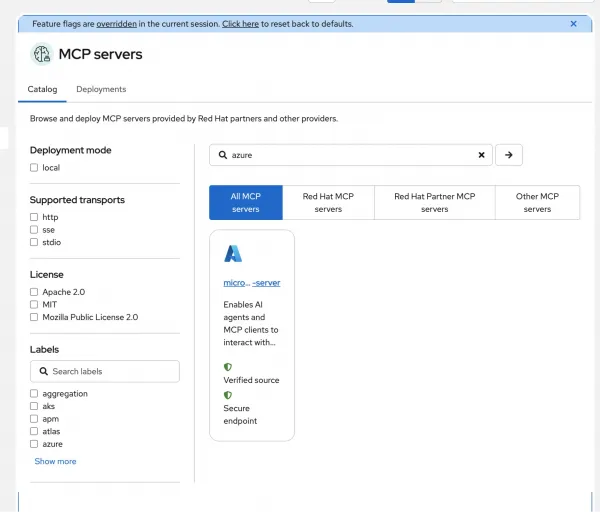
Task: Tick the MIT license checkbox
Action: coord(34,305)
